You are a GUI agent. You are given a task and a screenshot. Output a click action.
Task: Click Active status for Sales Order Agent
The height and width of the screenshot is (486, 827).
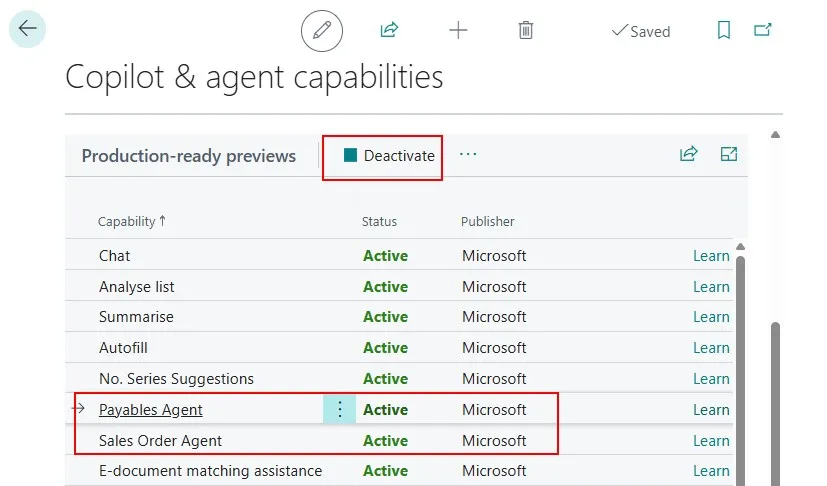[386, 441]
